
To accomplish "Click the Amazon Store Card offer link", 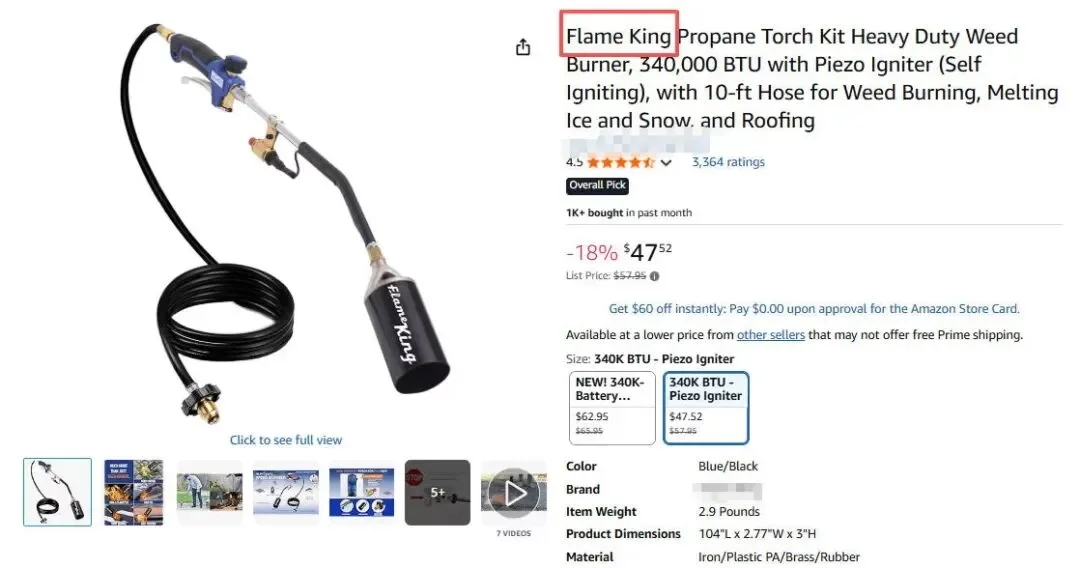I will [x=813, y=308].
